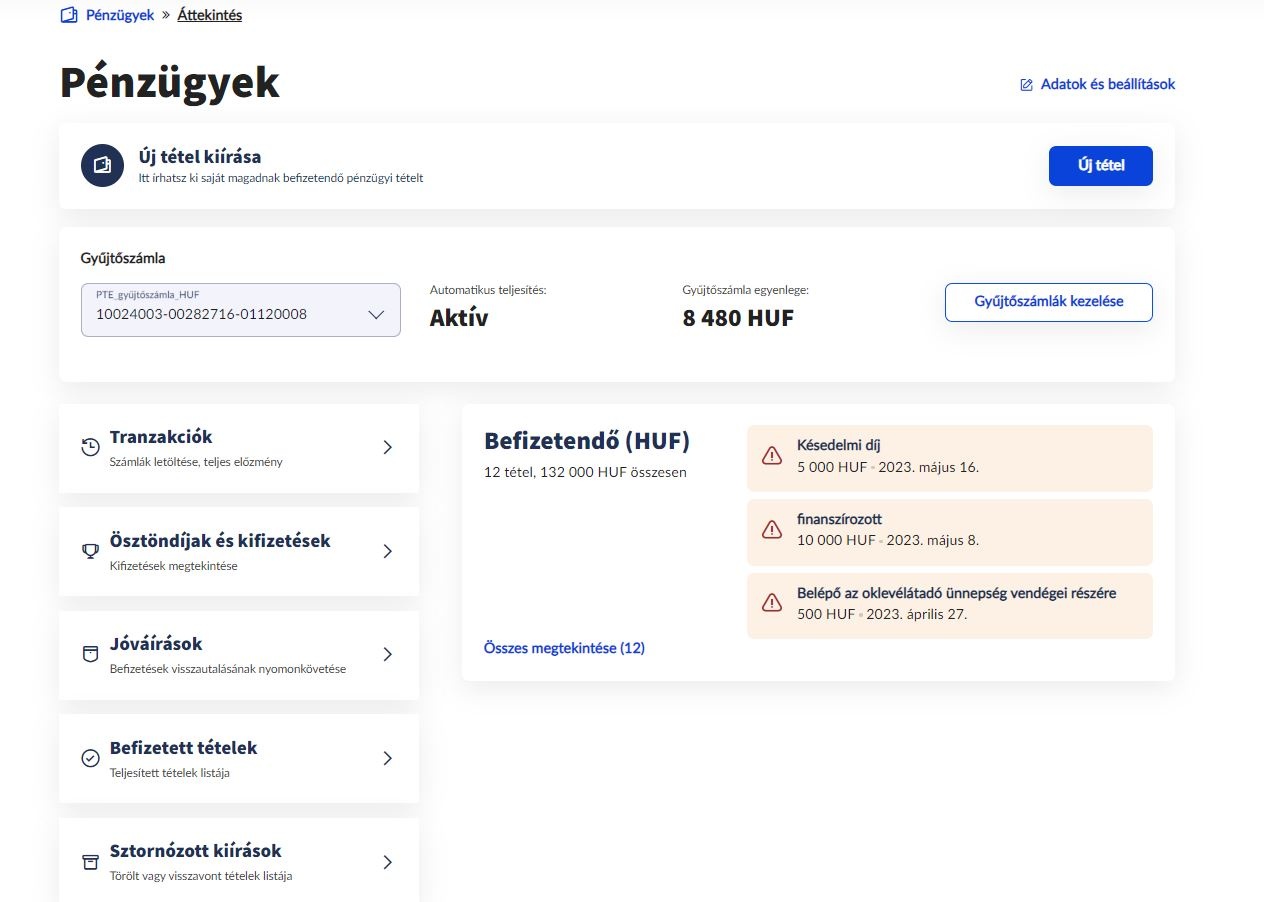Viewport: 1264px width, 902px height.
Task: Click the trophy icon for Ösztöndíjak és kifizetések
Action: tap(90, 551)
